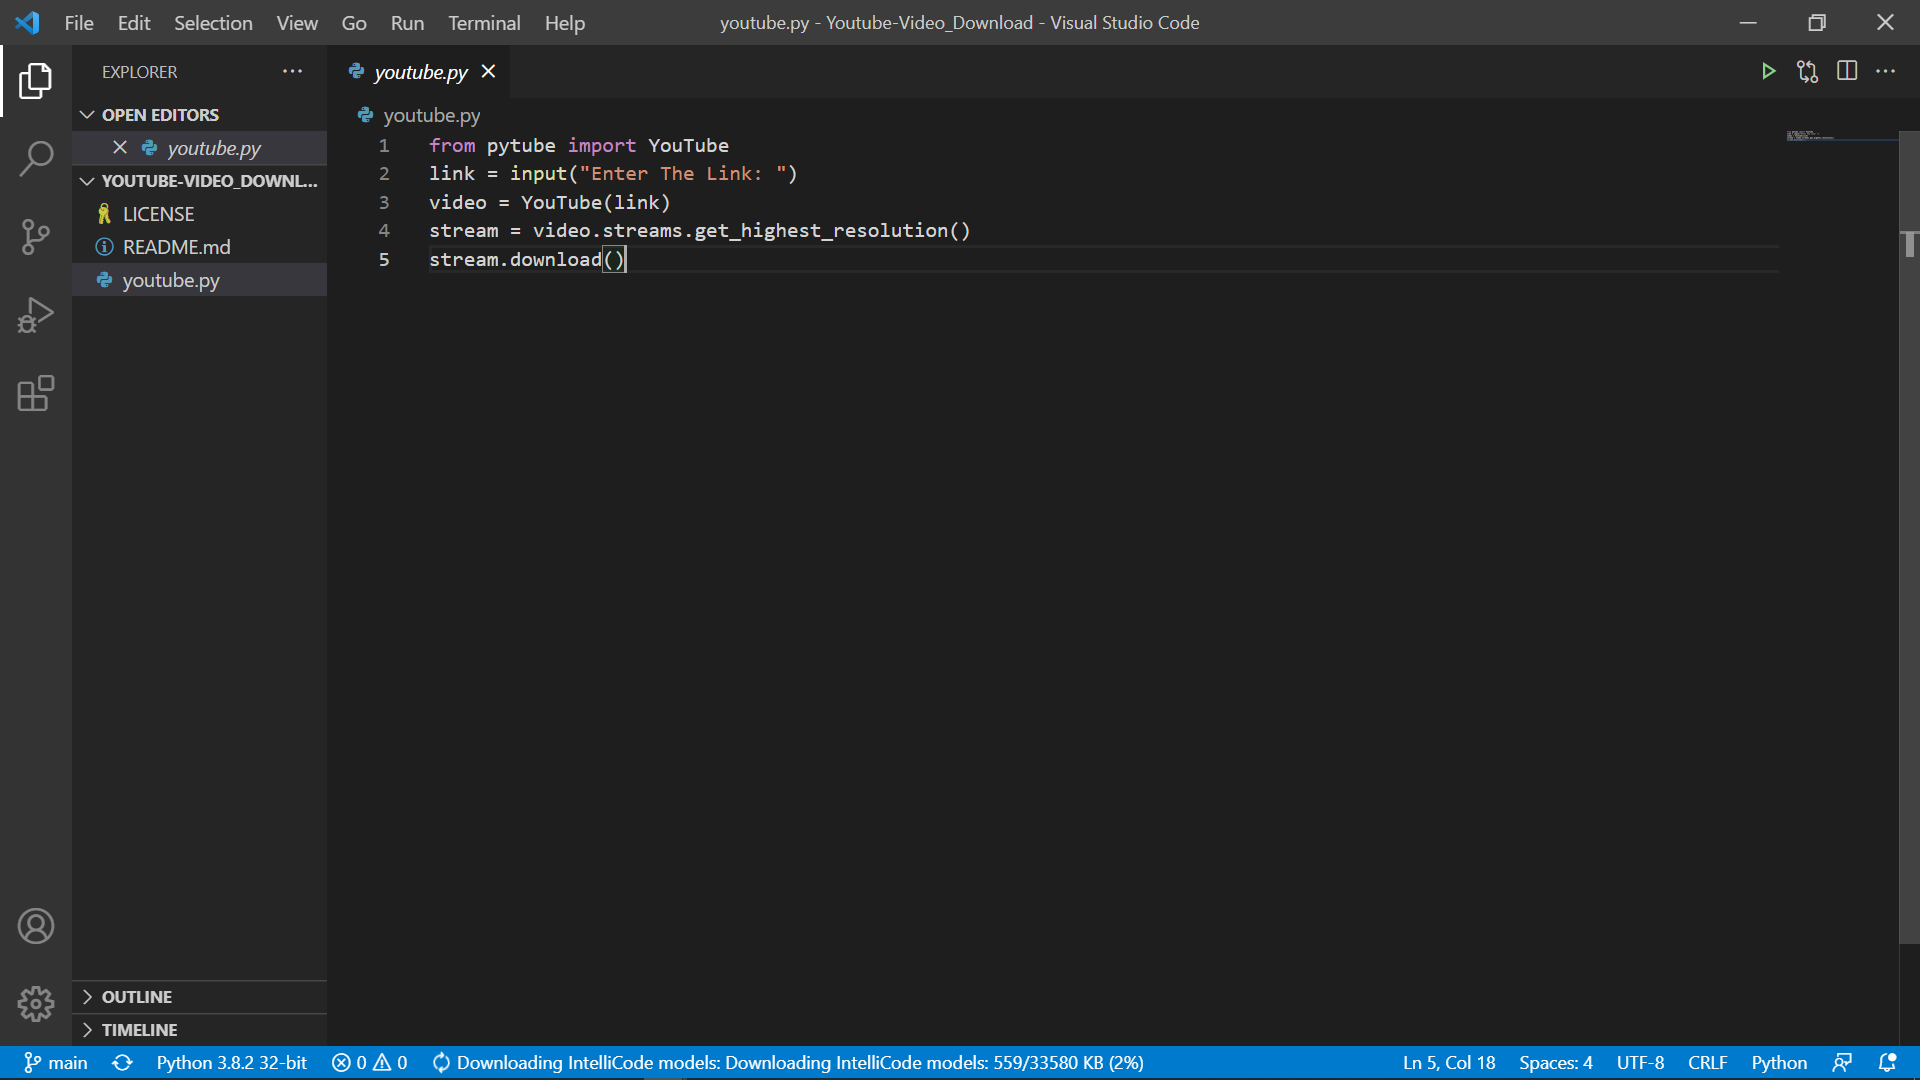Click the EXPLORER panel title
The height and width of the screenshot is (1080, 1920).
139,72
